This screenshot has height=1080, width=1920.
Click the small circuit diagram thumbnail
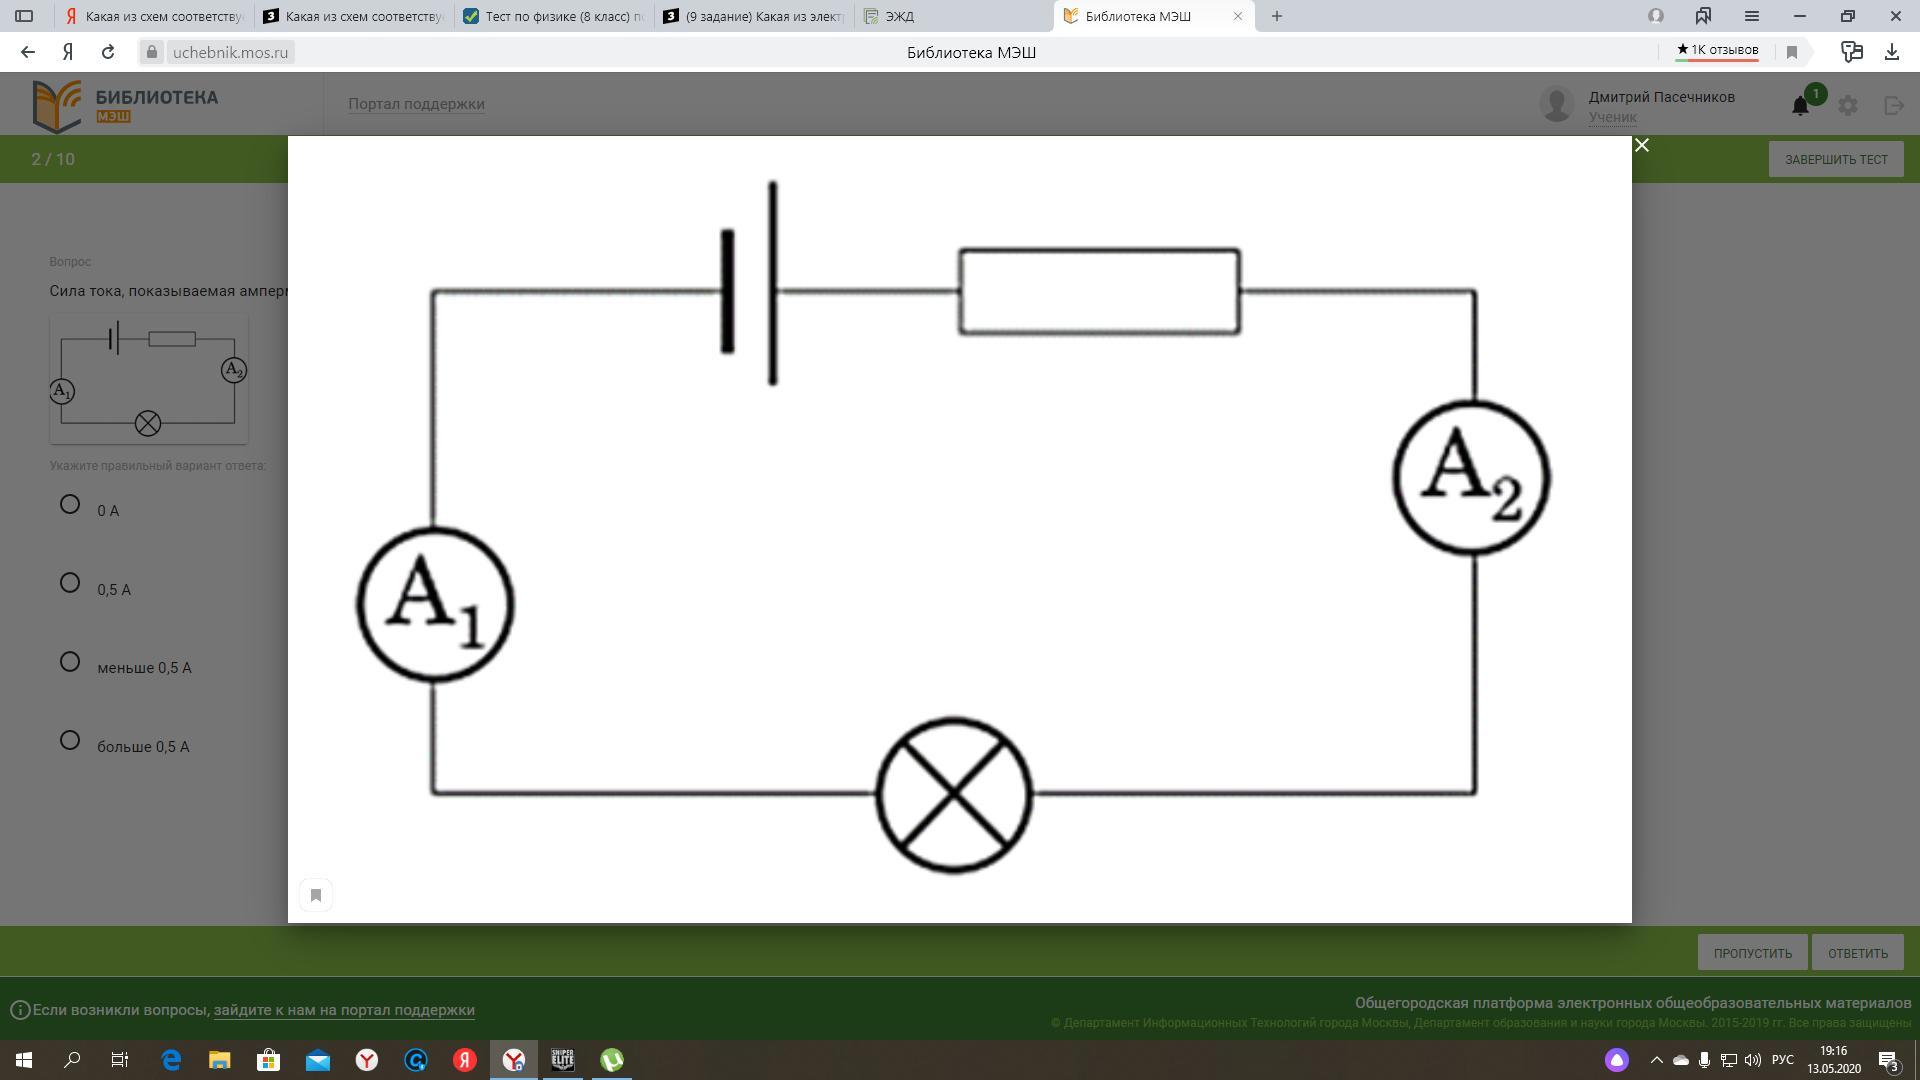tap(149, 379)
